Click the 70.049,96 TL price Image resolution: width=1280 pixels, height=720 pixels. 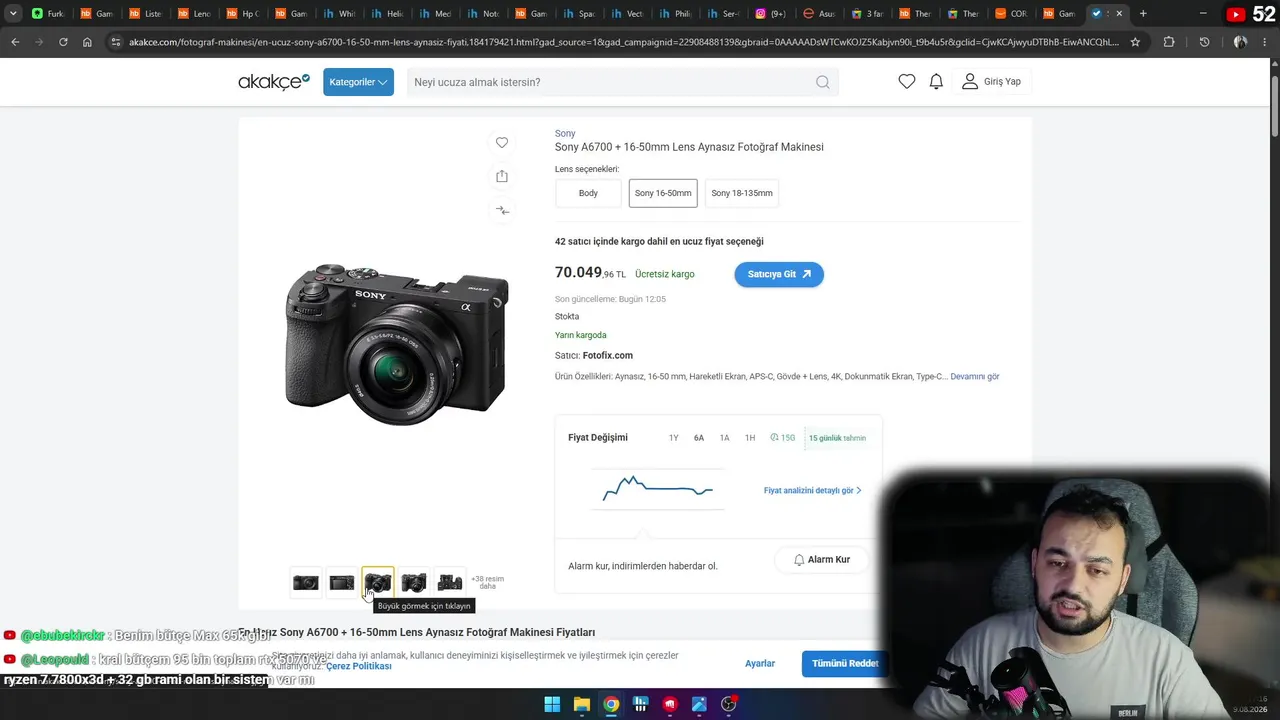point(590,273)
